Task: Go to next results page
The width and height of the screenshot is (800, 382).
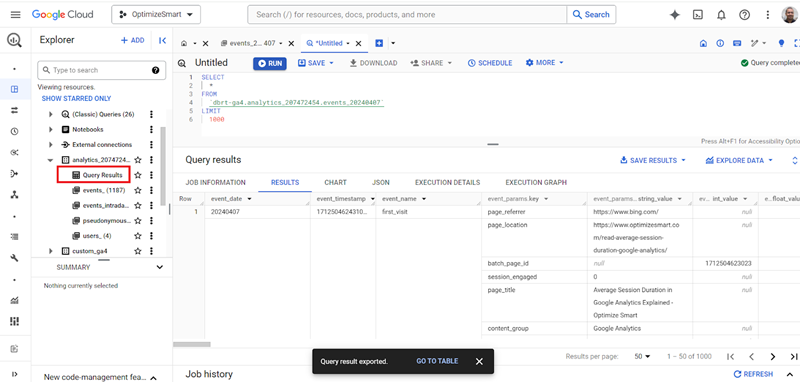Action: coord(772,356)
